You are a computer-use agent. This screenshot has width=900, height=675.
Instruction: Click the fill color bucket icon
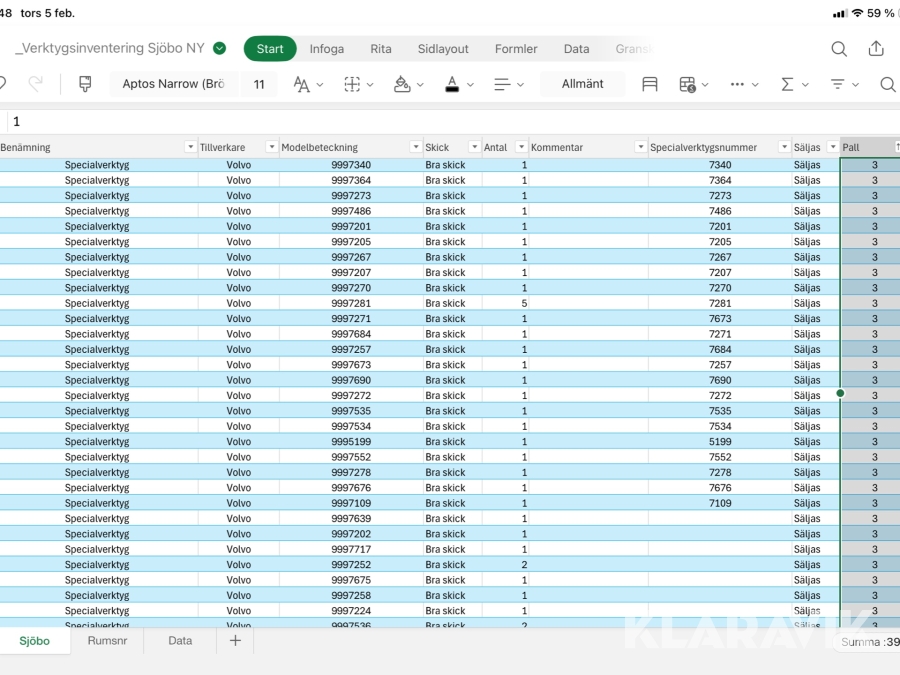[x=402, y=84]
